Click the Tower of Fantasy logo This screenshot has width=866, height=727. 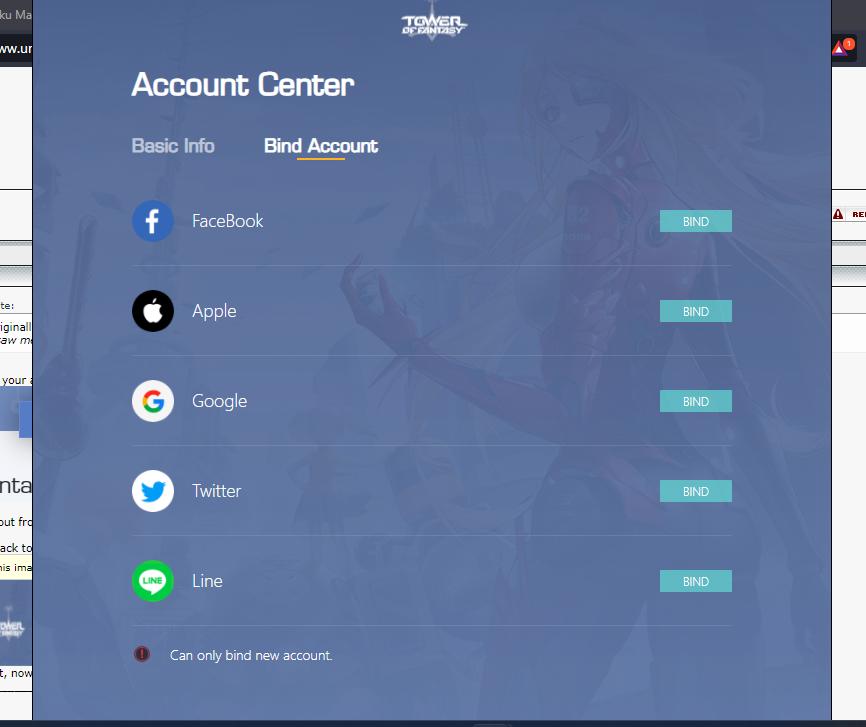tap(434, 23)
